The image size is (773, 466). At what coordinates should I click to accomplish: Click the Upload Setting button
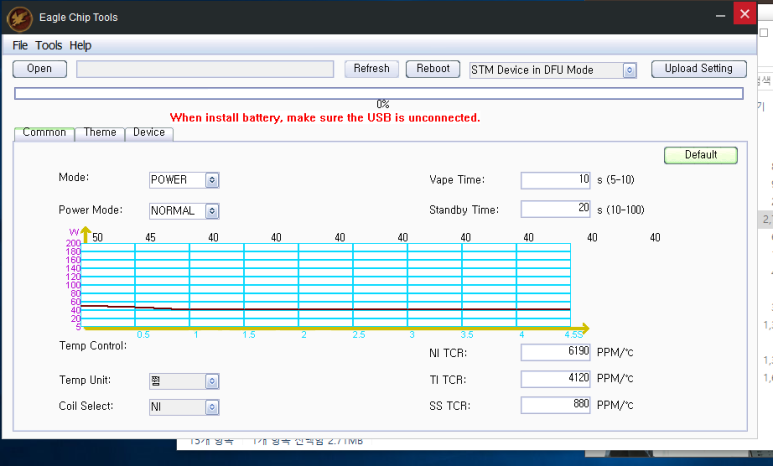[x=699, y=69]
